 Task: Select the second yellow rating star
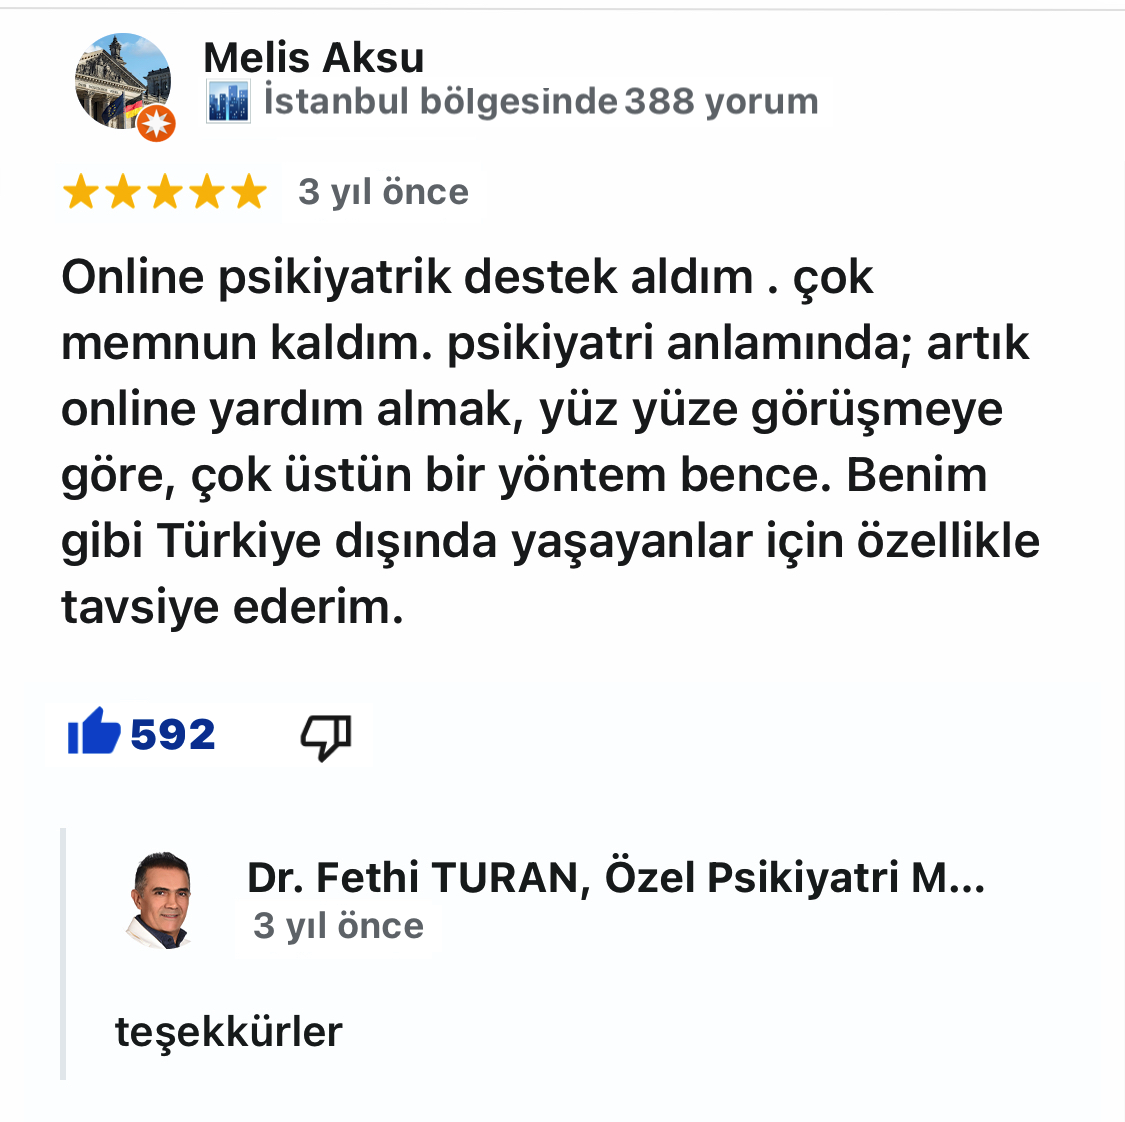click(x=123, y=192)
